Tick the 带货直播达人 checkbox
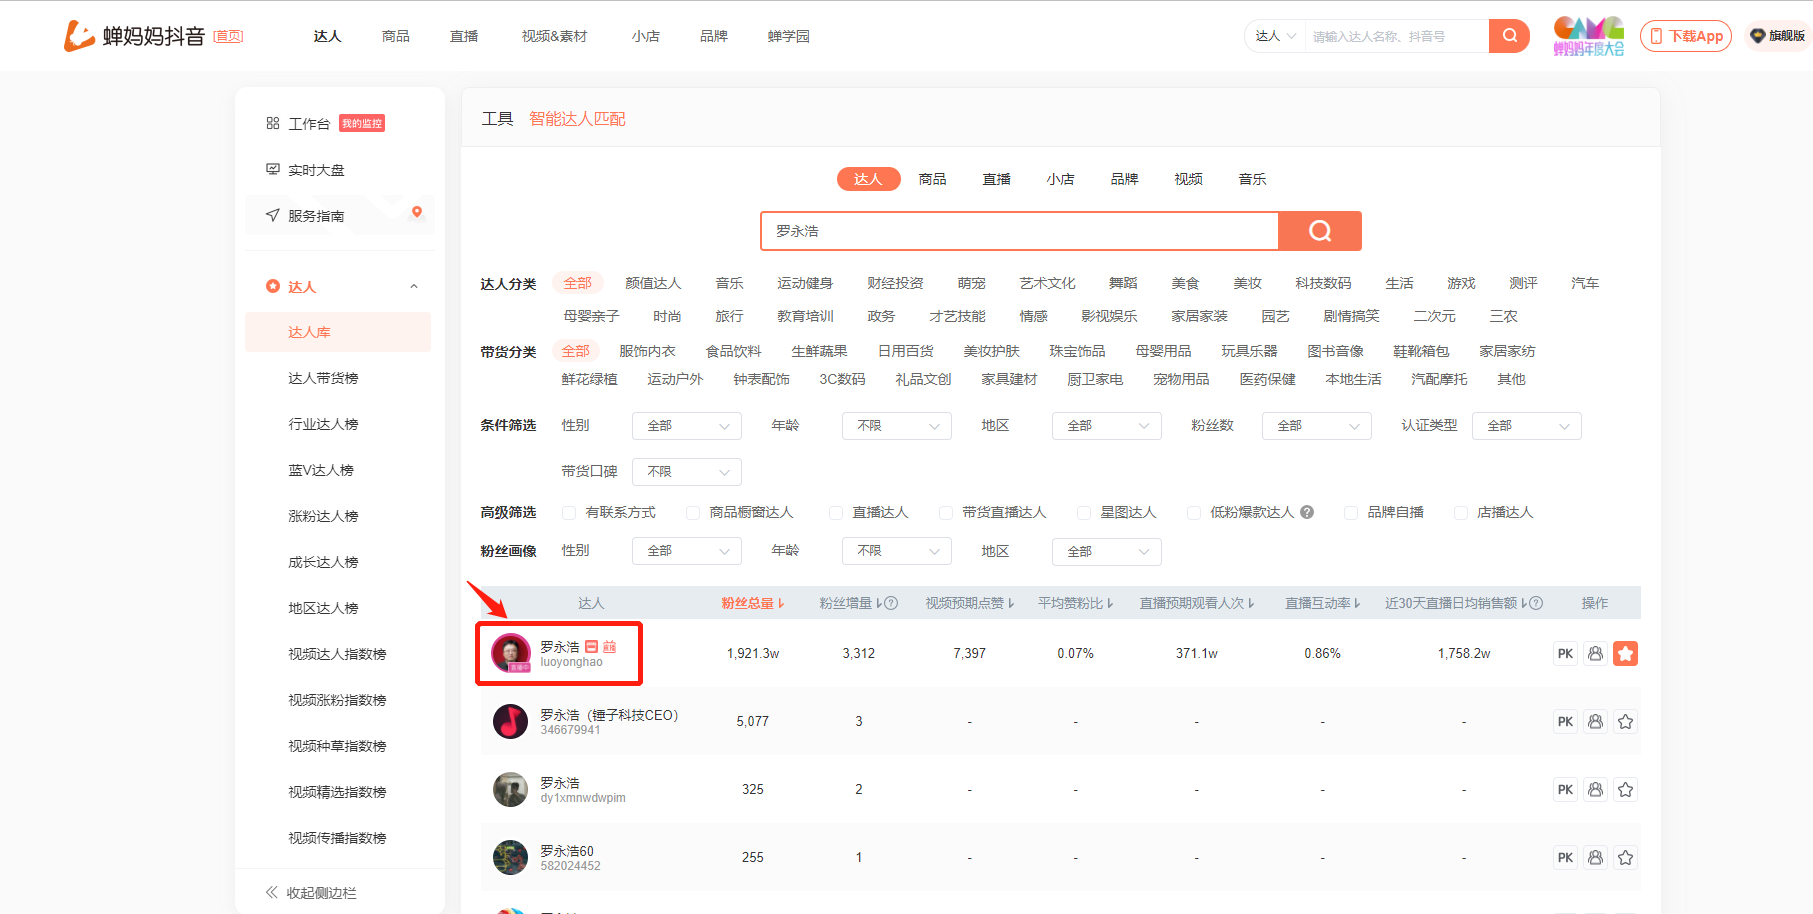The image size is (1813, 914). 945,512
